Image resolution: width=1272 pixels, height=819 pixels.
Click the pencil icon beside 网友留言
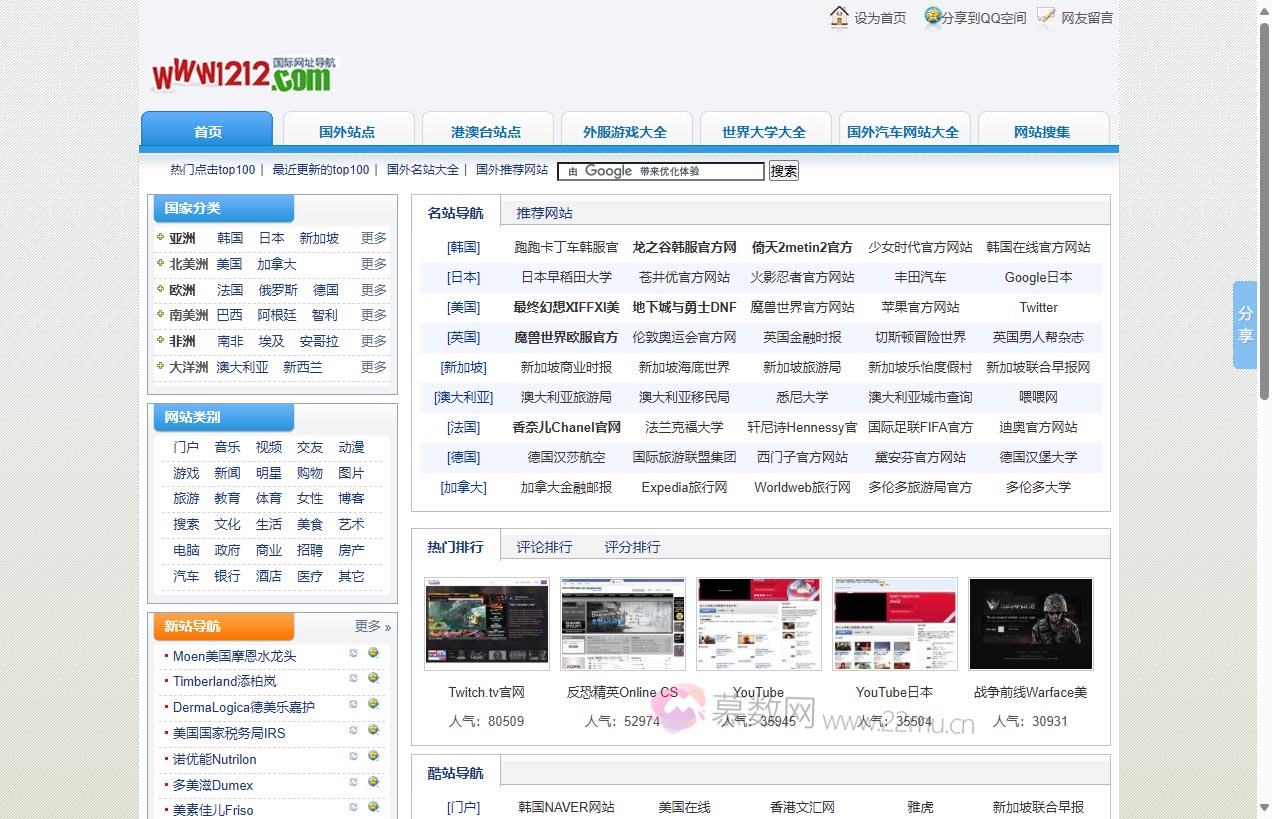pos(1044,16)
